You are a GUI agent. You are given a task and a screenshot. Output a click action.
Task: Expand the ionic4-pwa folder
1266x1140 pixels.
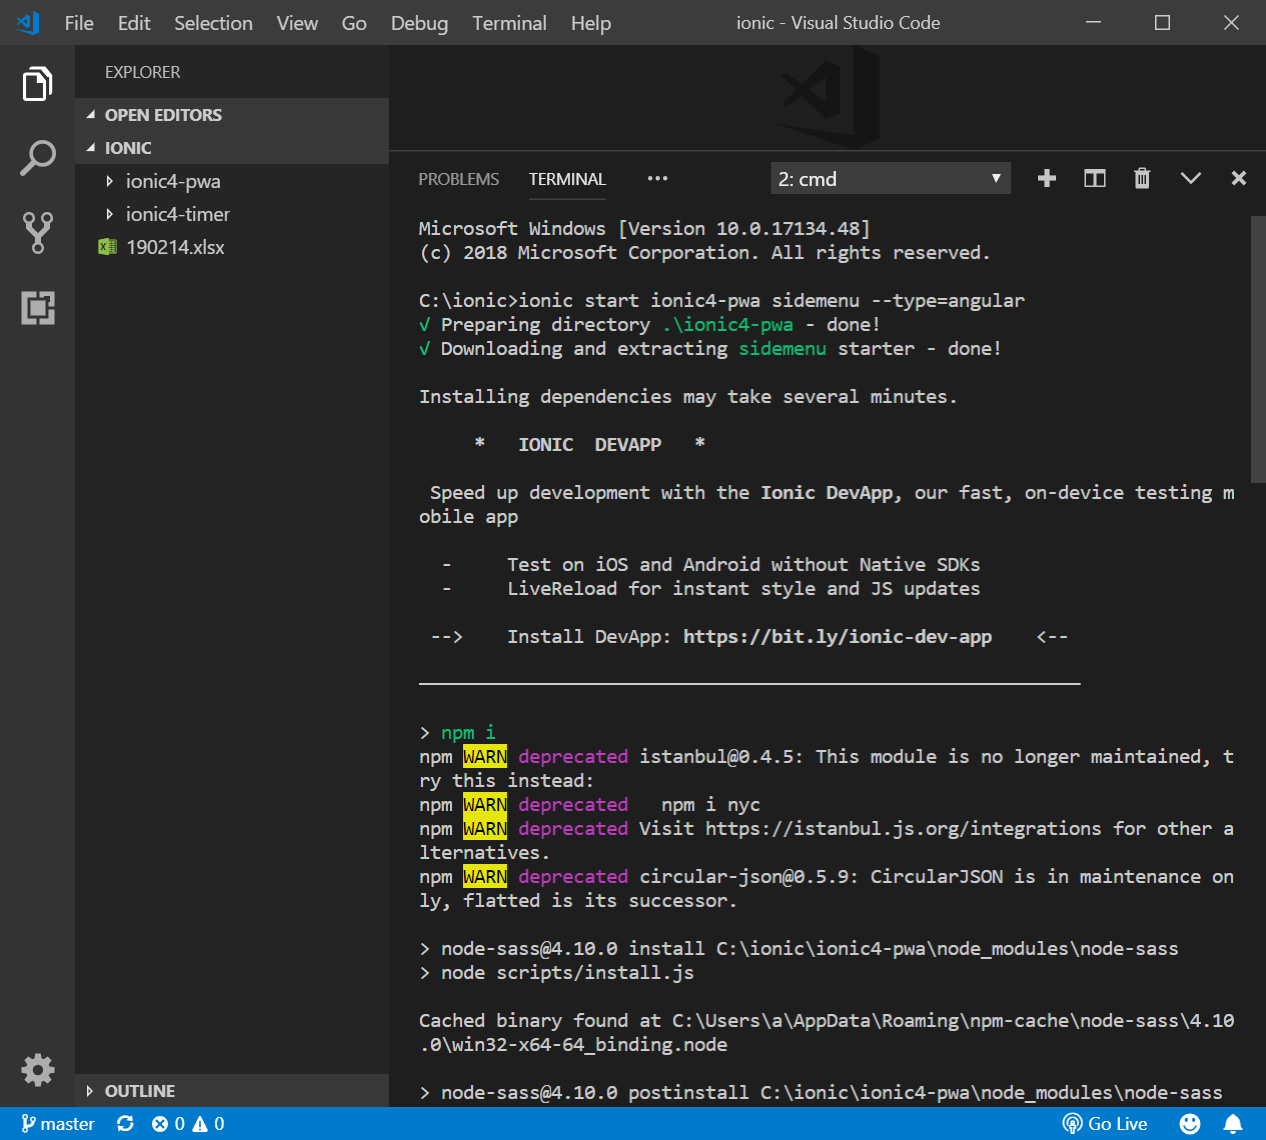pos(172,181)
